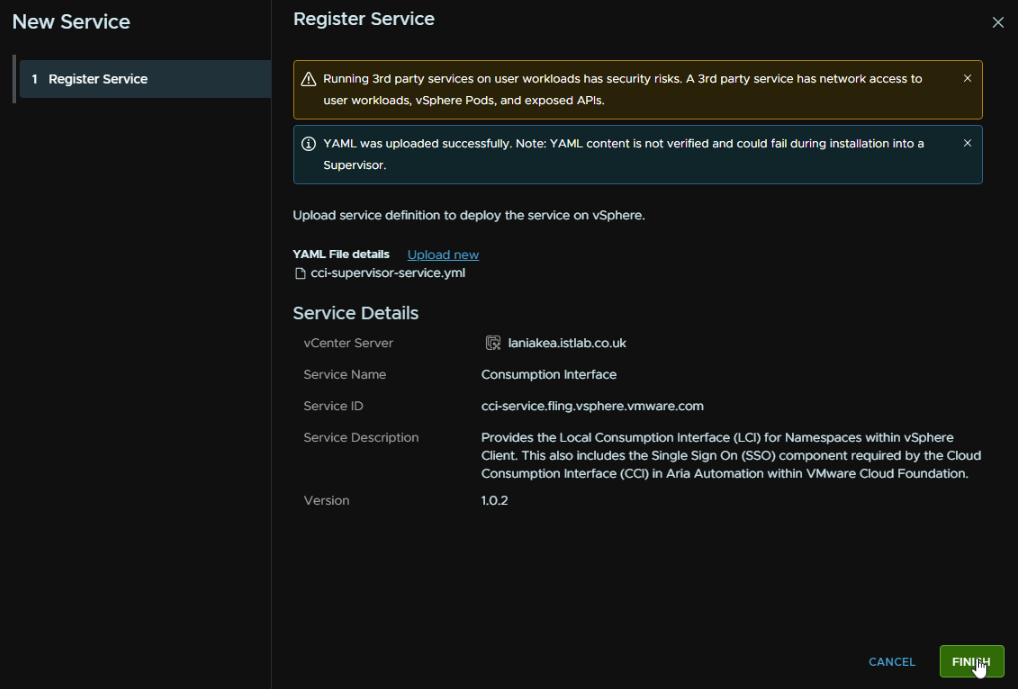Open the Upload new link
The height and width of the screenshot is (689, 1018).
point(443,255)
